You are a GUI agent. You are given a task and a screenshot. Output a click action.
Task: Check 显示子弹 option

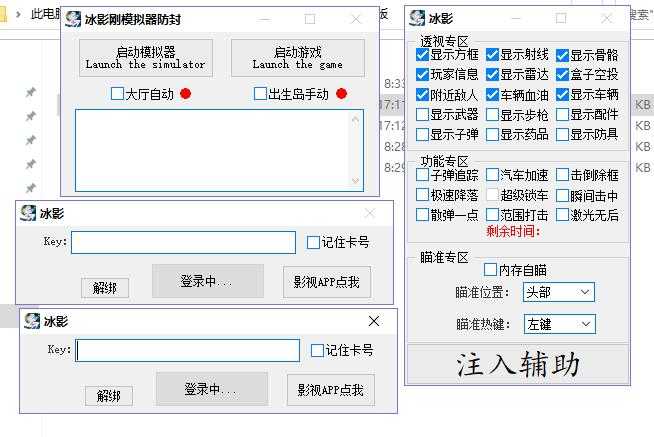pos(423,134)
